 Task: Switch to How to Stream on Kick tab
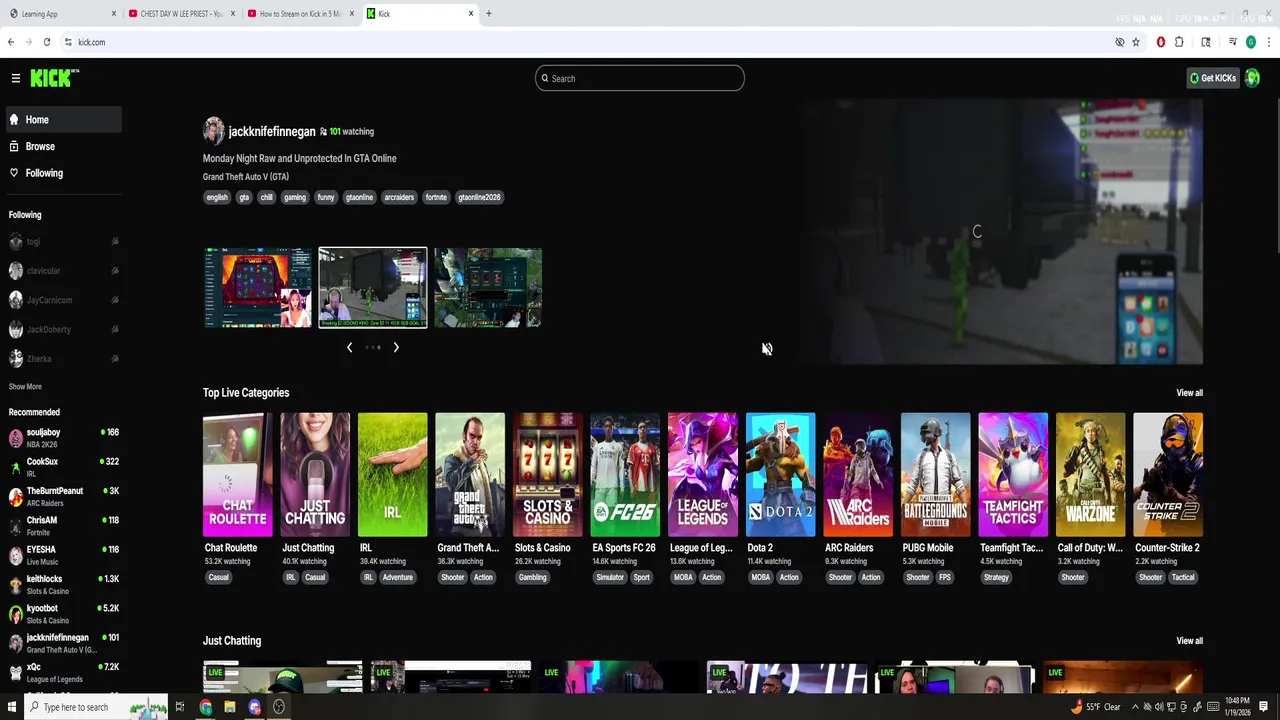301,14
